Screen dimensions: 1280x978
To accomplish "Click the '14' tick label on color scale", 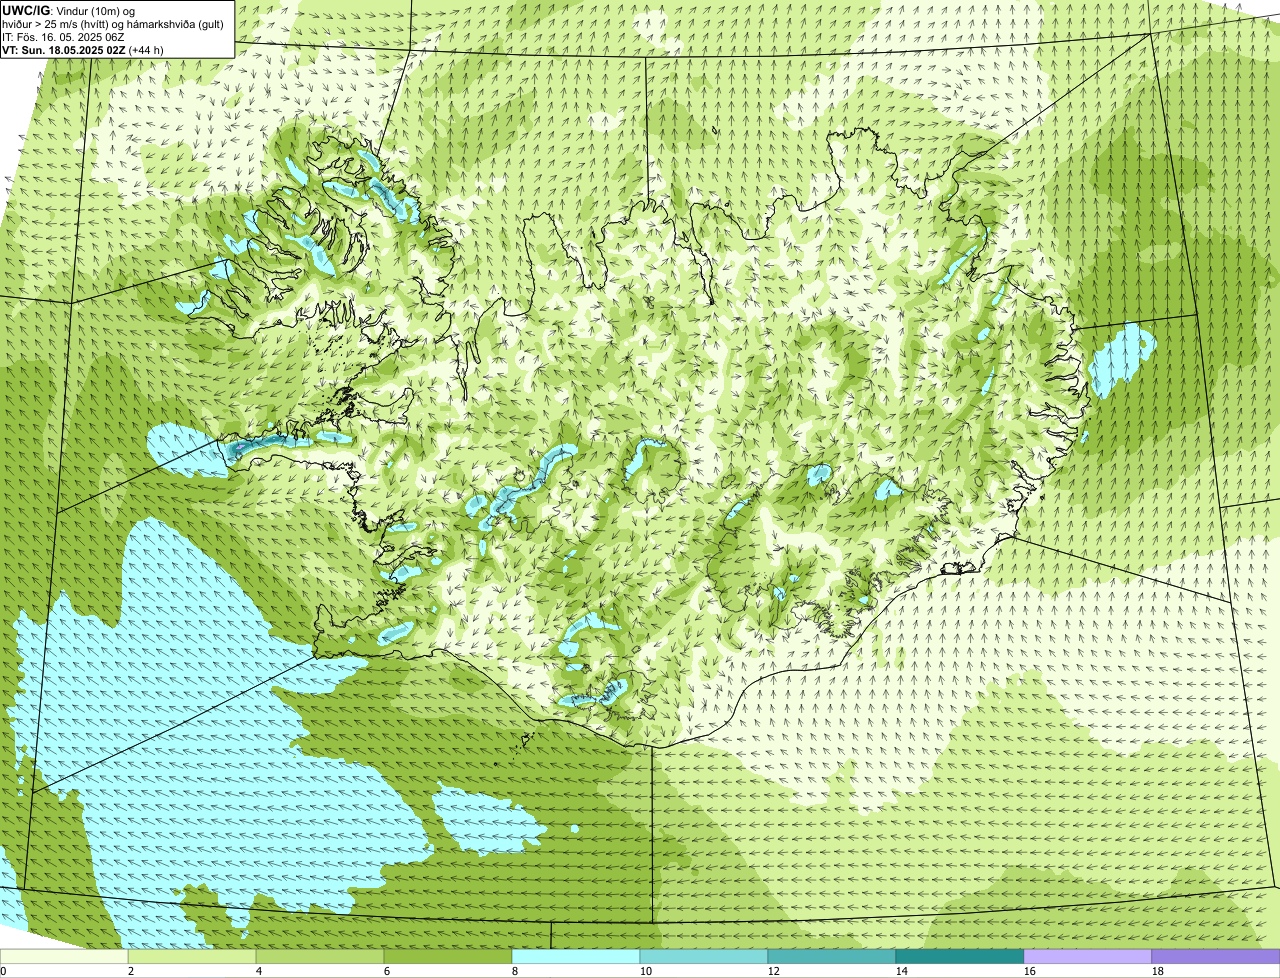I will point(902,971).
